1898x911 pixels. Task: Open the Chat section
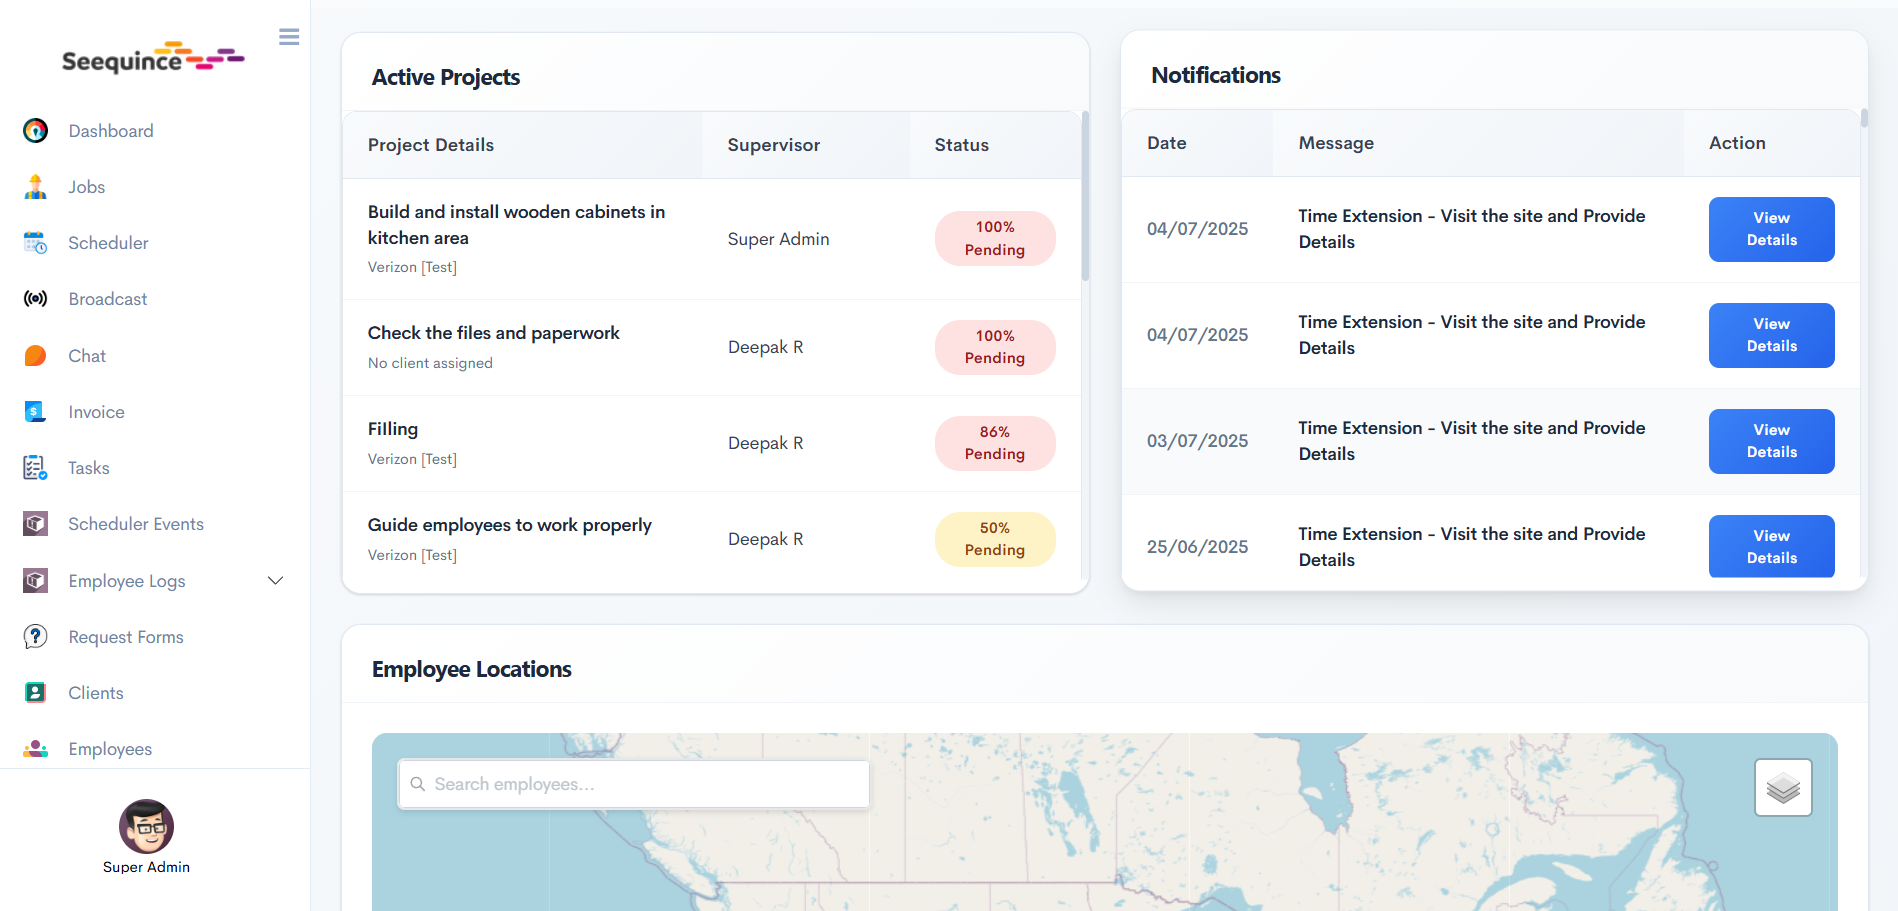86,355
